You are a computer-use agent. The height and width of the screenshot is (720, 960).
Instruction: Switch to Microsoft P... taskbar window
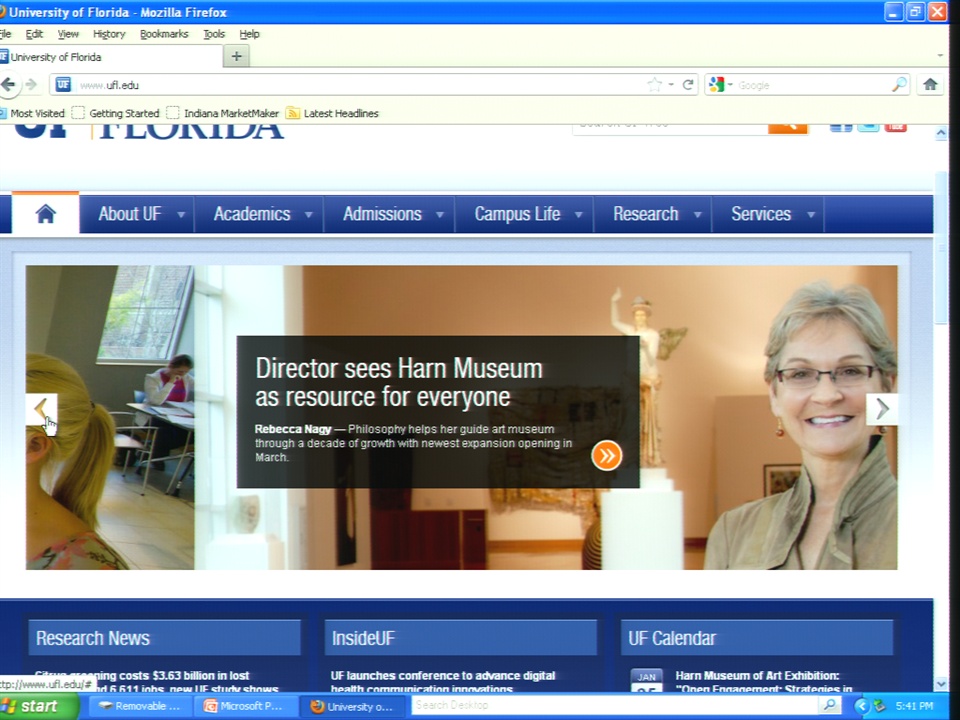pos(246,706)
